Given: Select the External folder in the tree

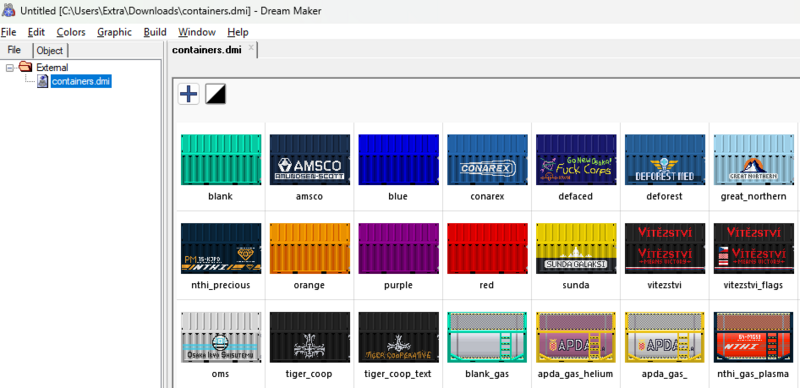Looking at the screenshot, I should pos(52,67).
